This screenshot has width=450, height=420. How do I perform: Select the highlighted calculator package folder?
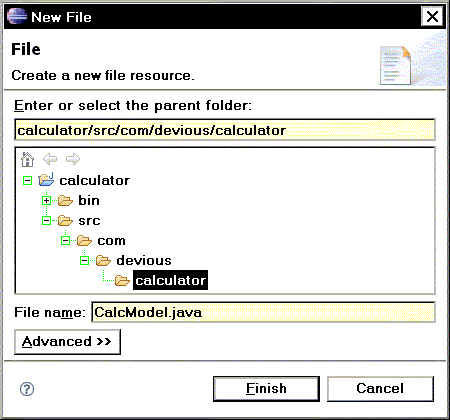click(170, 280)
